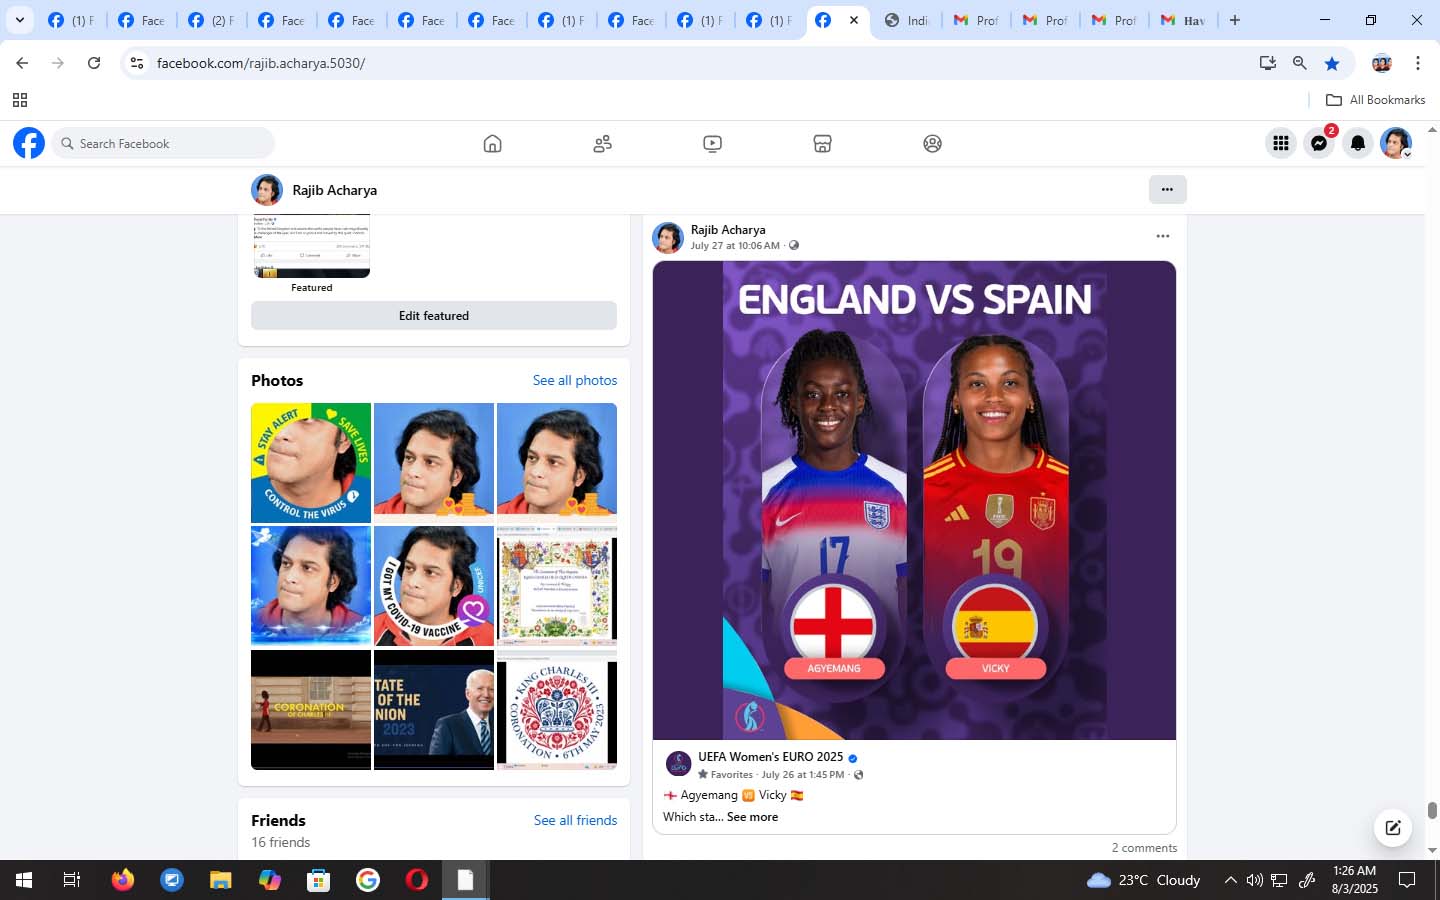Launch Opera browser from taskbar
Image resolution: width=1440 pixels, height=900 pixels.
point(417,880)
